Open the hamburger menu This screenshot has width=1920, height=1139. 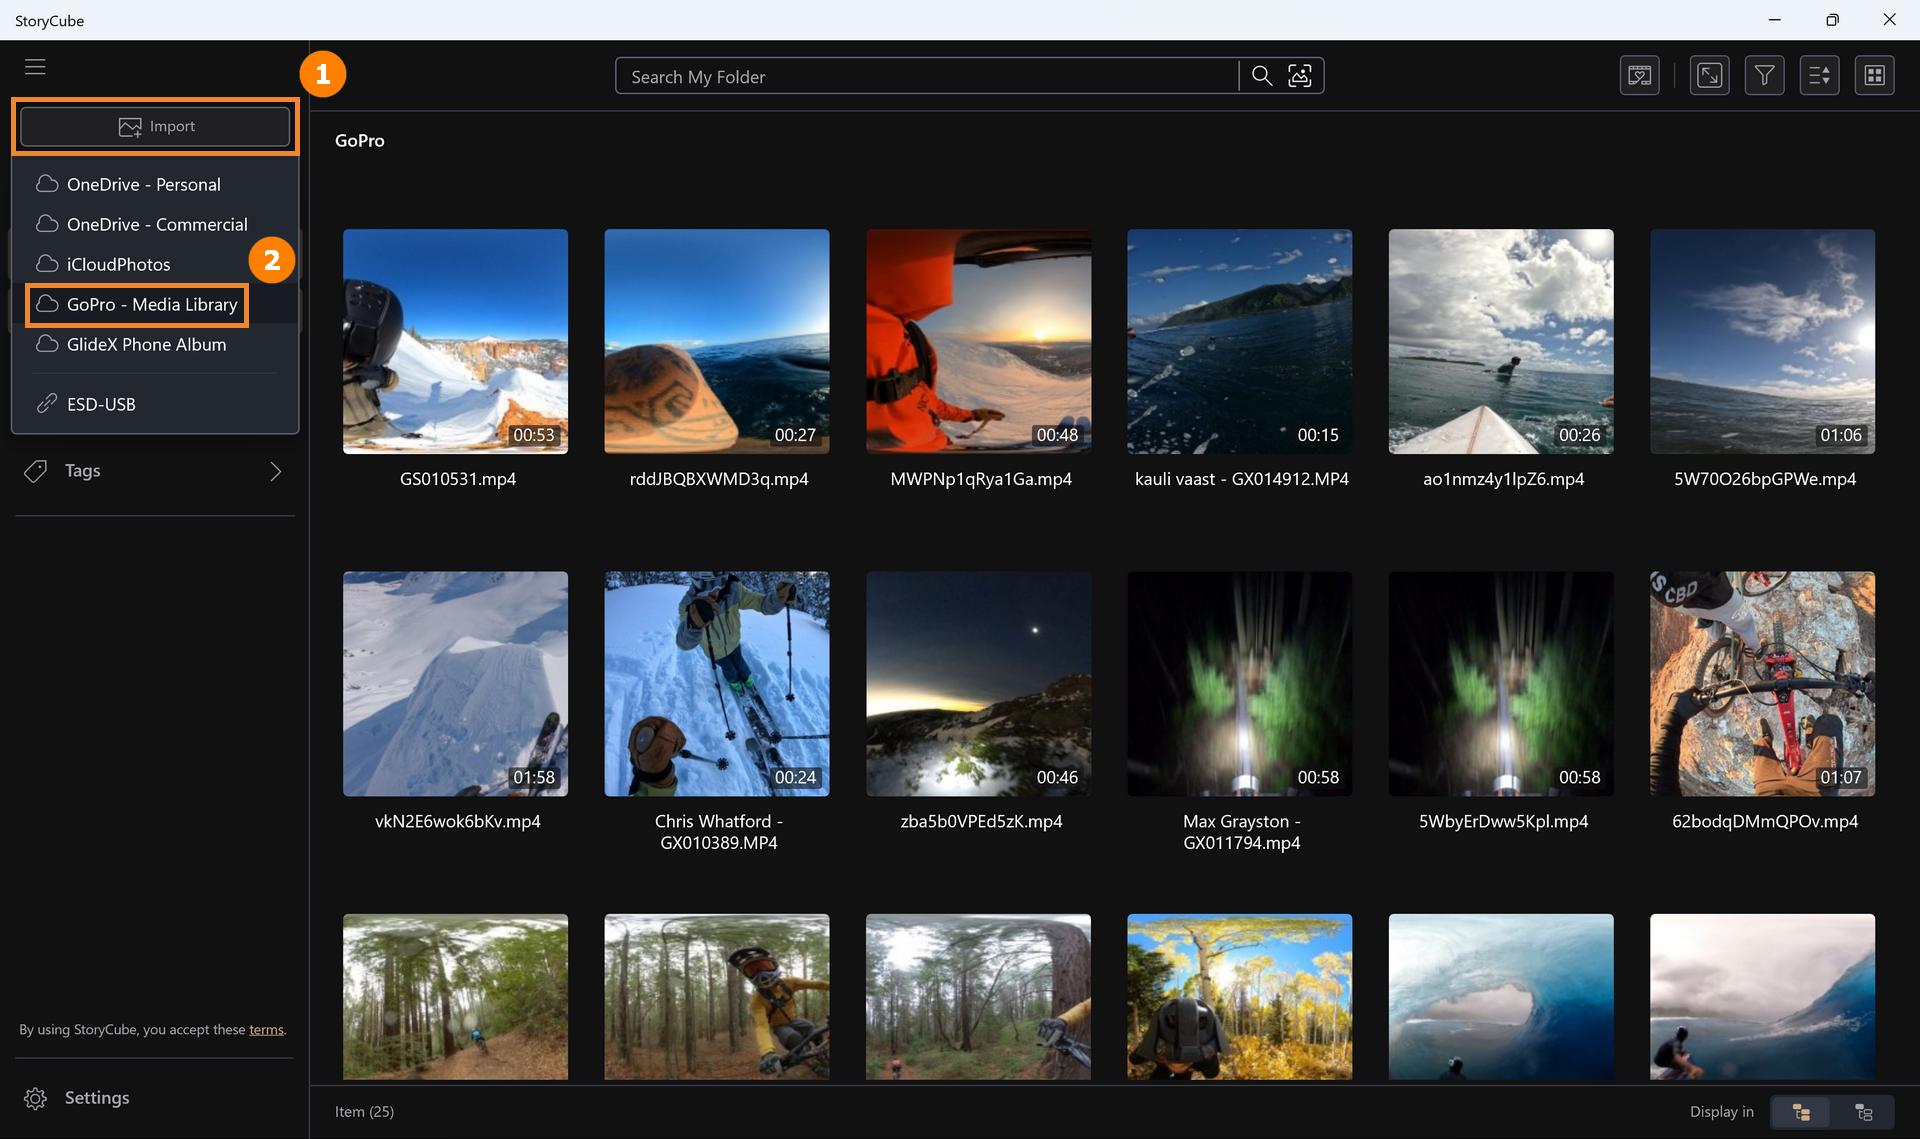(35, 67)
